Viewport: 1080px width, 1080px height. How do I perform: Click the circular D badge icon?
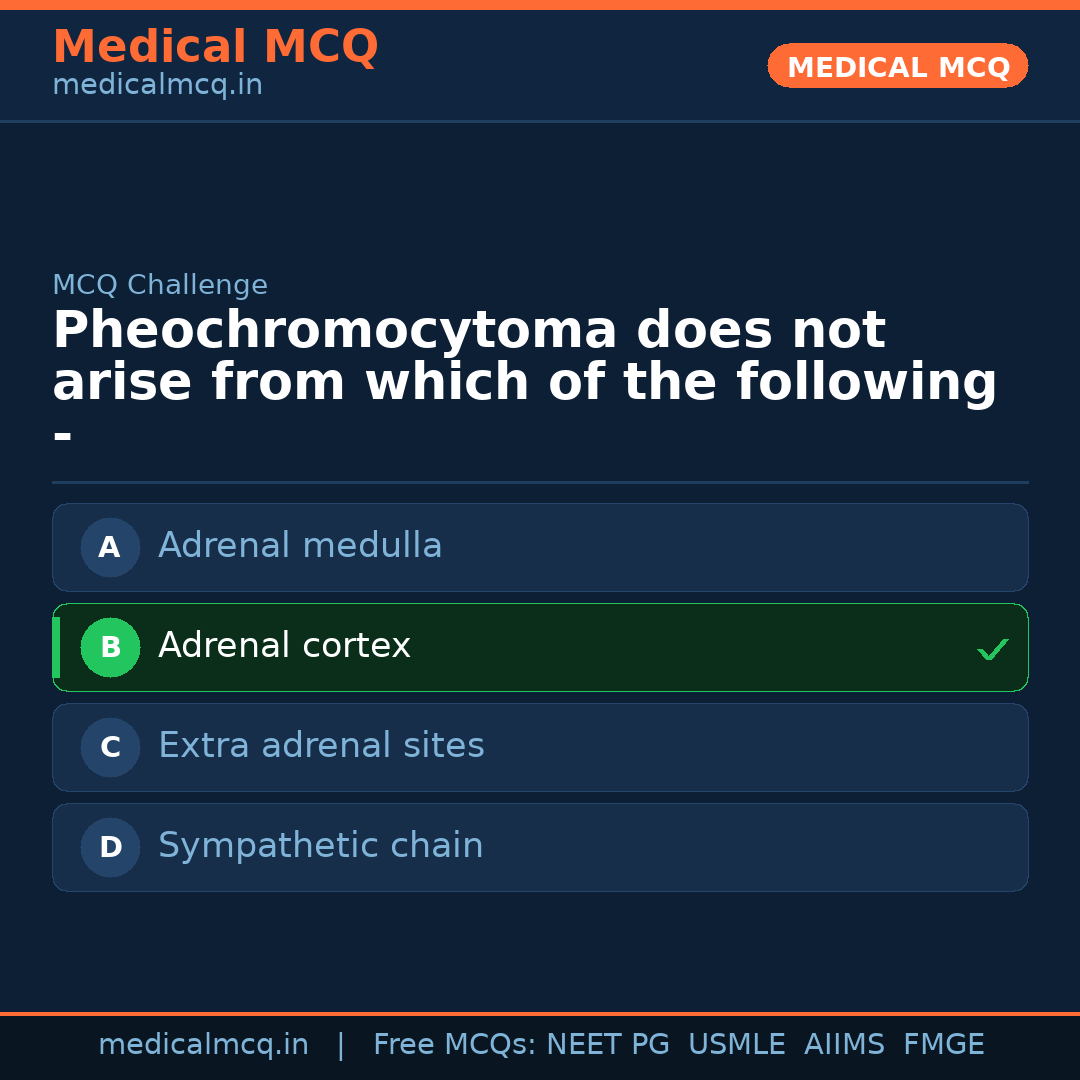pos(110,847)
